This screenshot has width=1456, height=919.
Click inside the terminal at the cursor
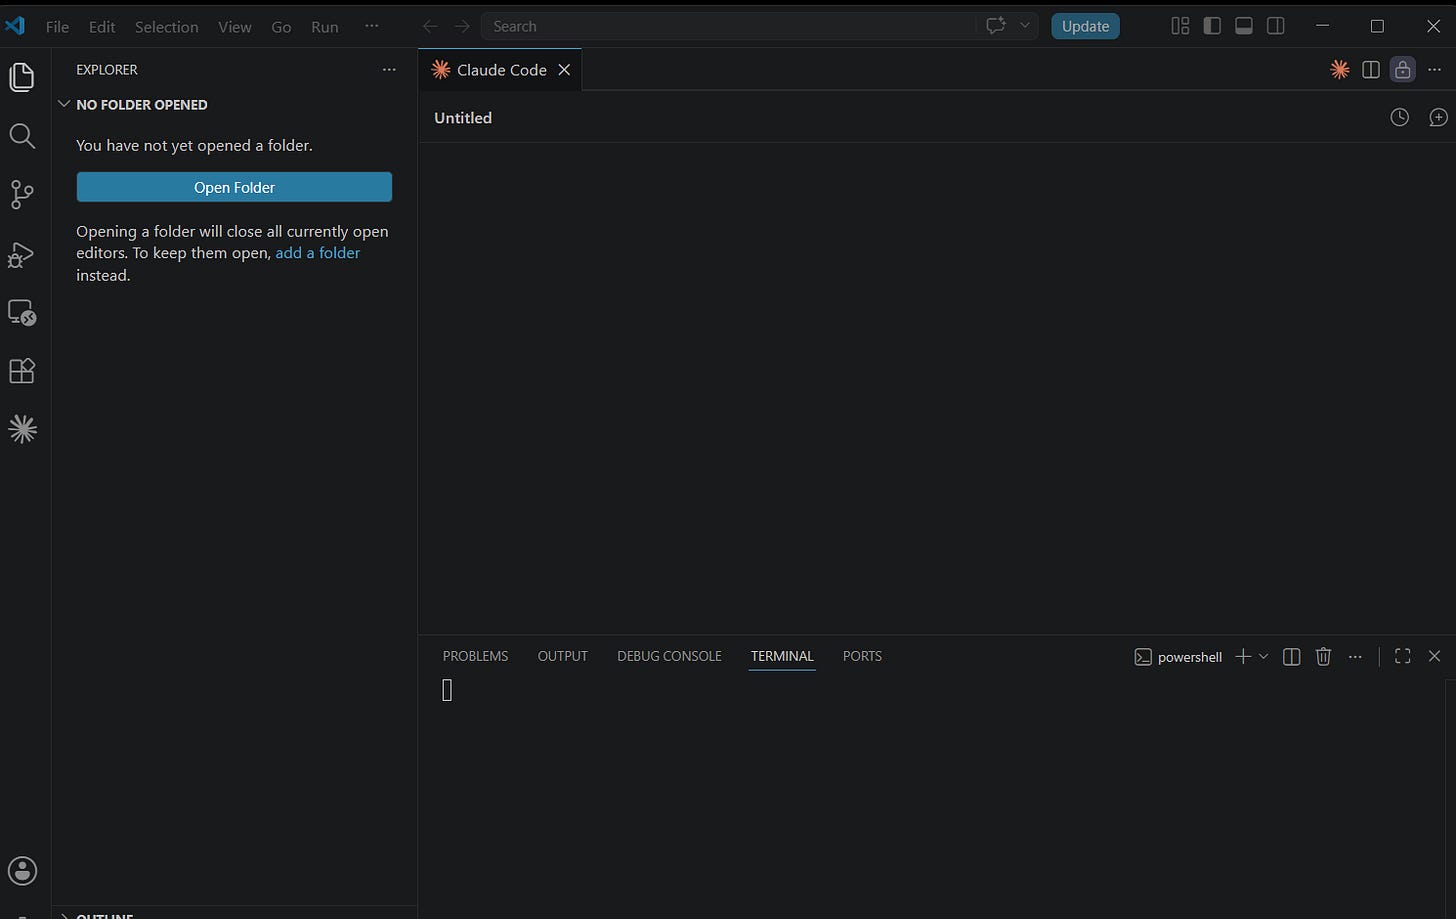(x=447, y=690)
